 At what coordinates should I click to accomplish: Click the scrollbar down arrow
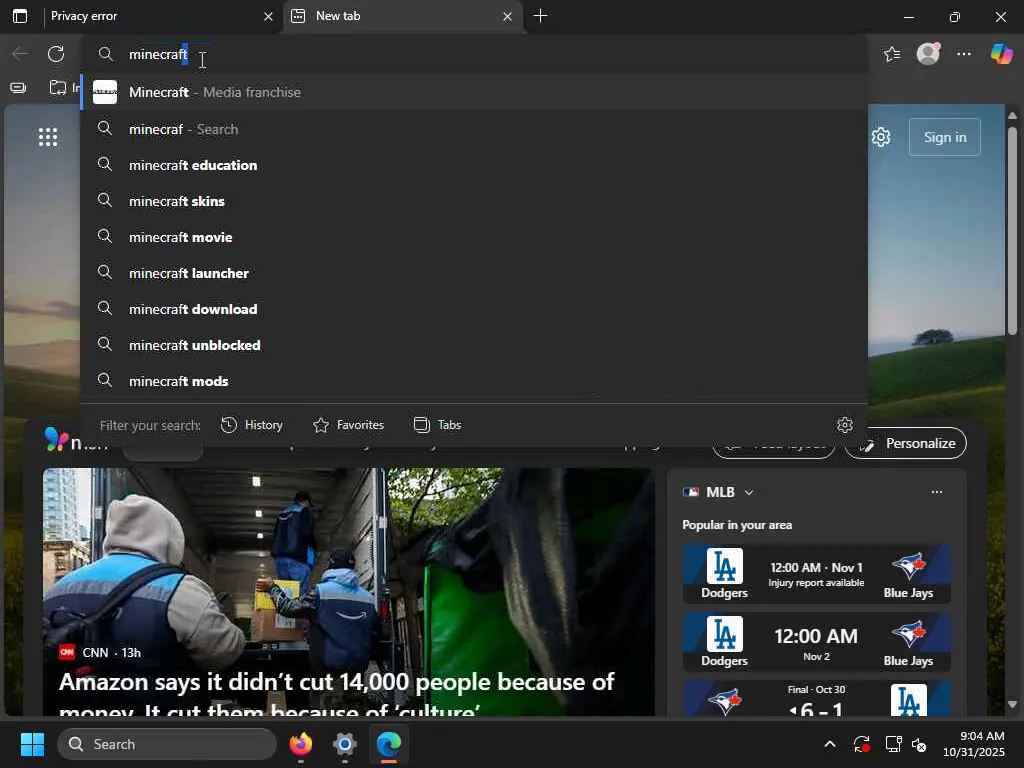[1012, 705]
